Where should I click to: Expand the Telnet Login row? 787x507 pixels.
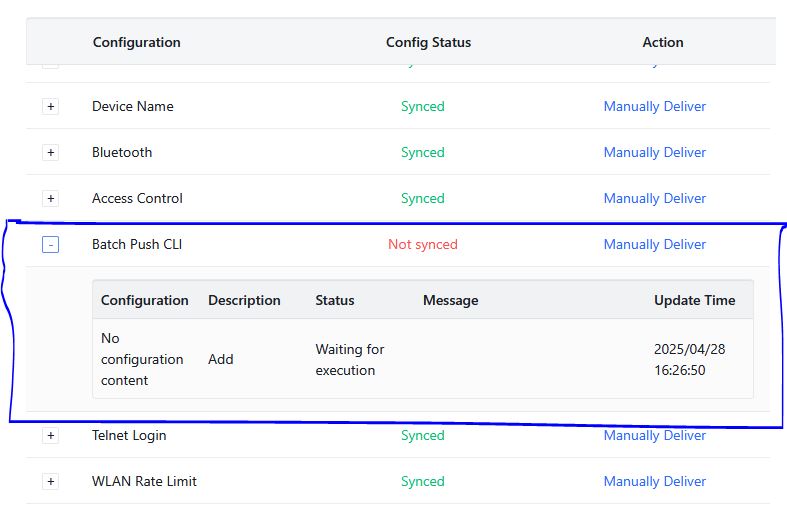click(x=50, y=436)
